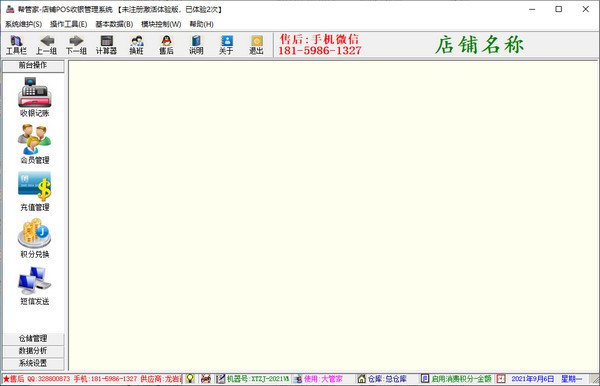Expand the 仓储管理 sidebar group

pyautogui.click(x=33, y=339)
